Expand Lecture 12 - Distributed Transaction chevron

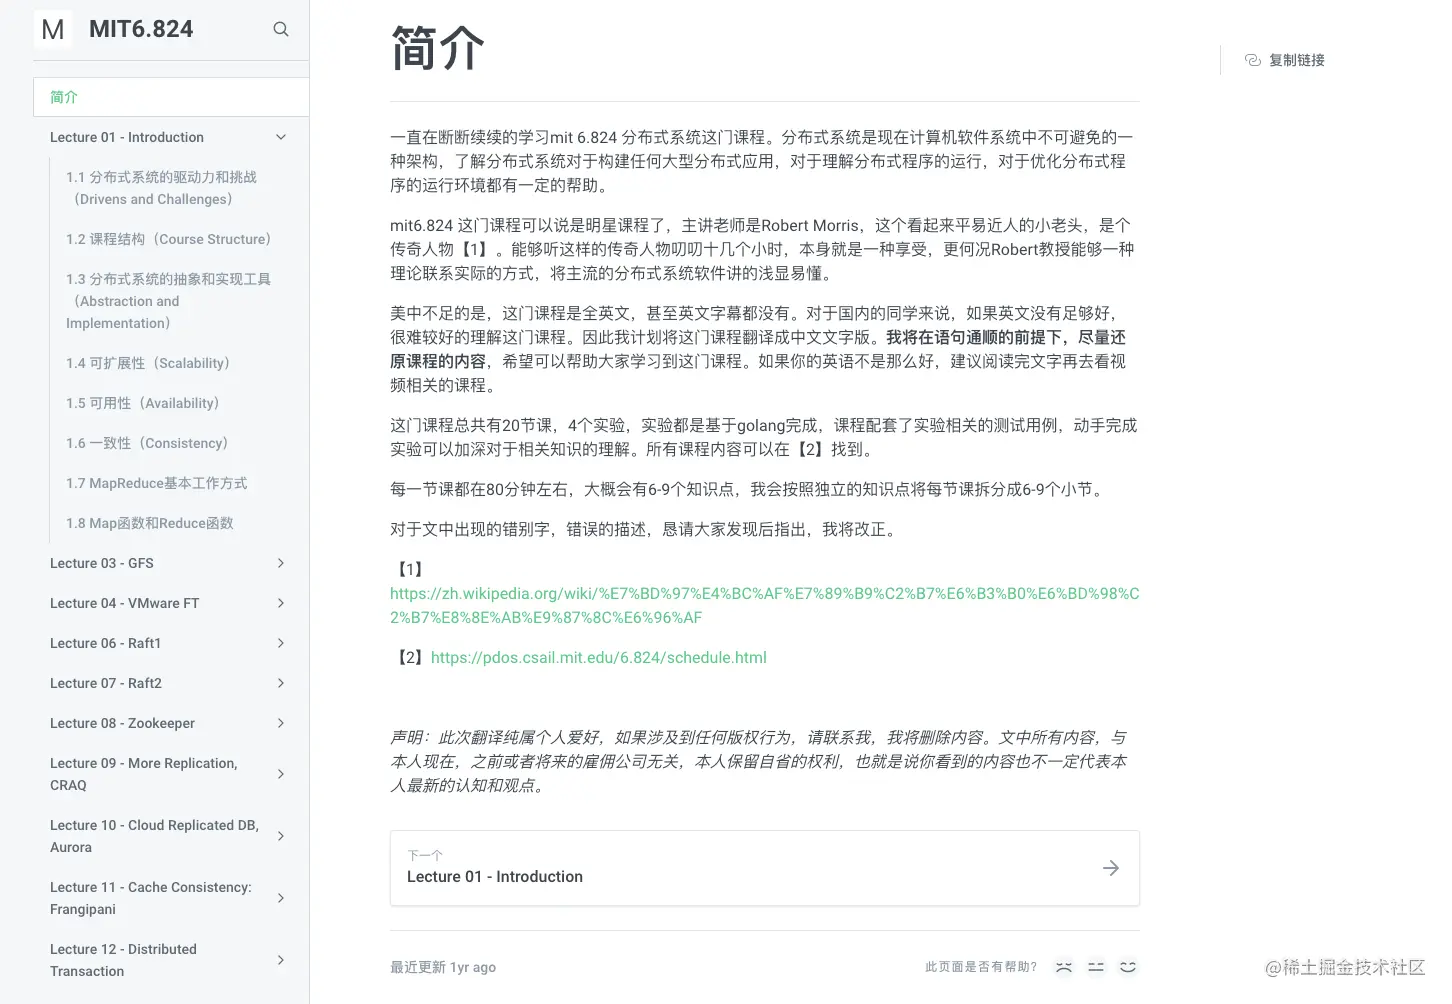click(281, 960)
